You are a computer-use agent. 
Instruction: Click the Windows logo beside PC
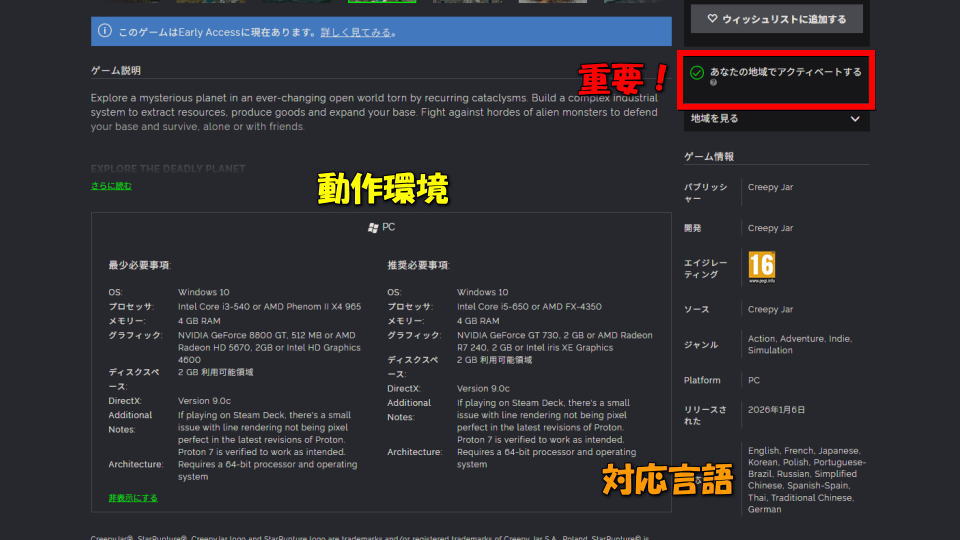(x=373, y=227)
